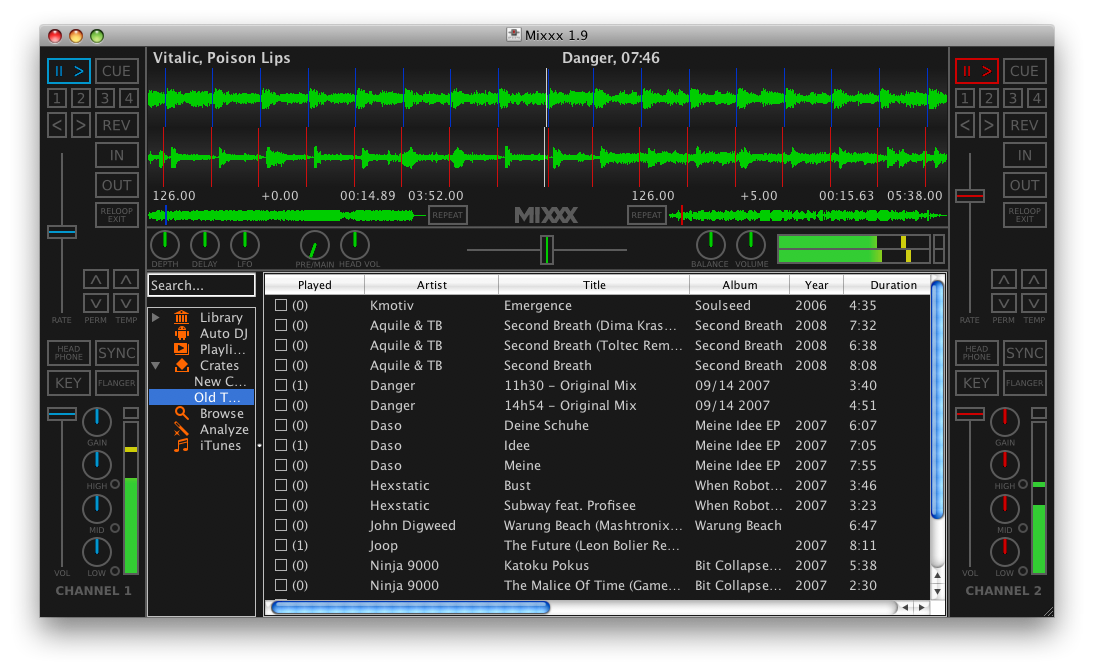This screenshot has width=1094, height=672.
Task: Click the crossfader slider handle
Action: tap(547, 249)
